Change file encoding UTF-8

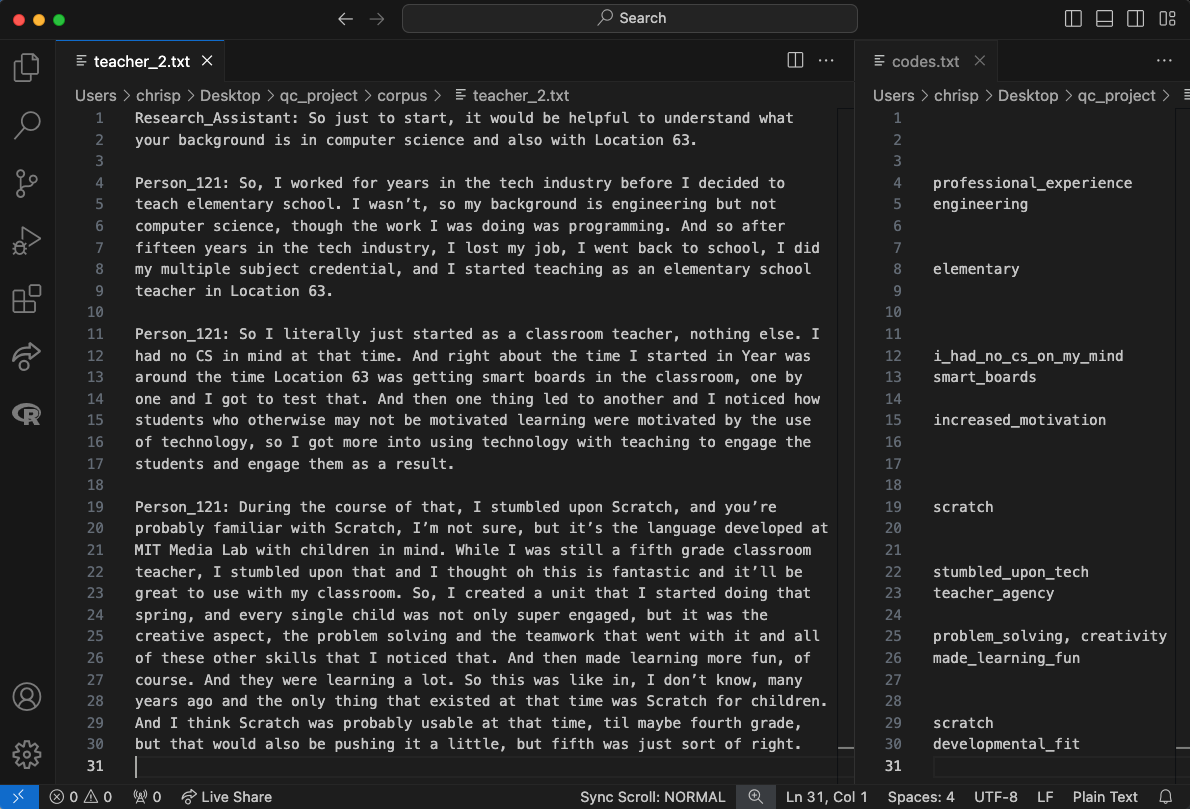[996, 797]
